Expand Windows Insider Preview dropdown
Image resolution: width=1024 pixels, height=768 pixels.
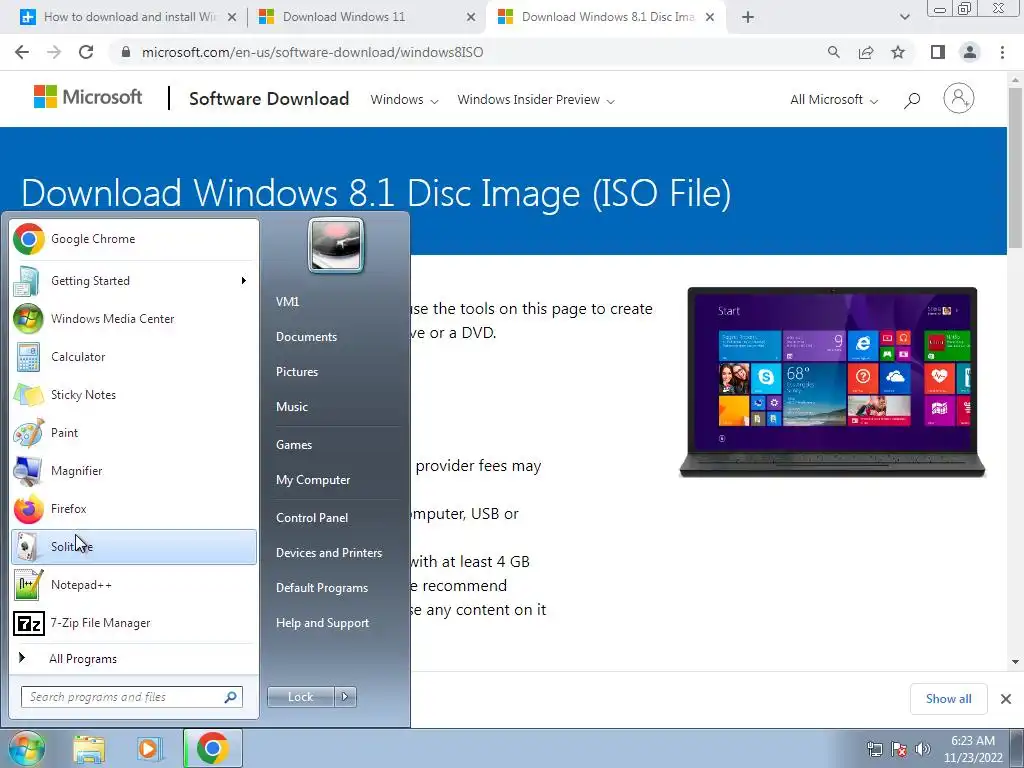point(536,99)
